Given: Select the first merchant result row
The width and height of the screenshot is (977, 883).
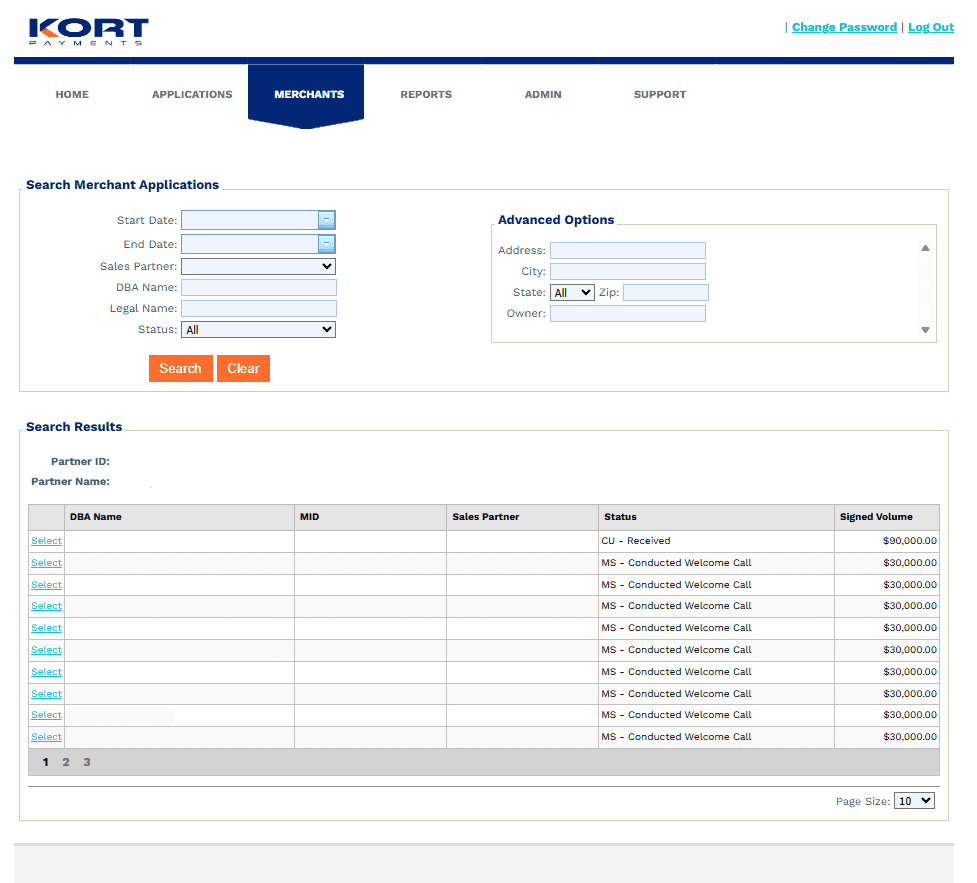Looking at the screenshot, I should tap(46, 540).
